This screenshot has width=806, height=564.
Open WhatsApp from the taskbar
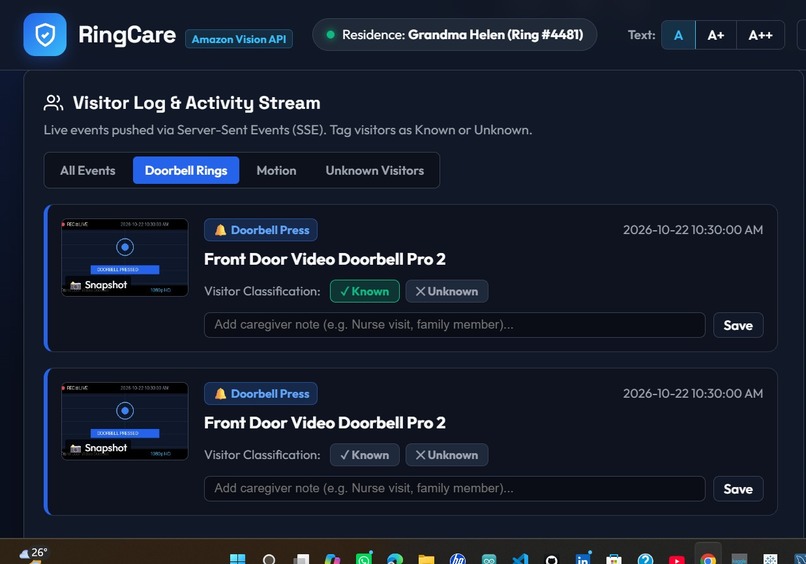pyautogui.click(x=364, y=558)
